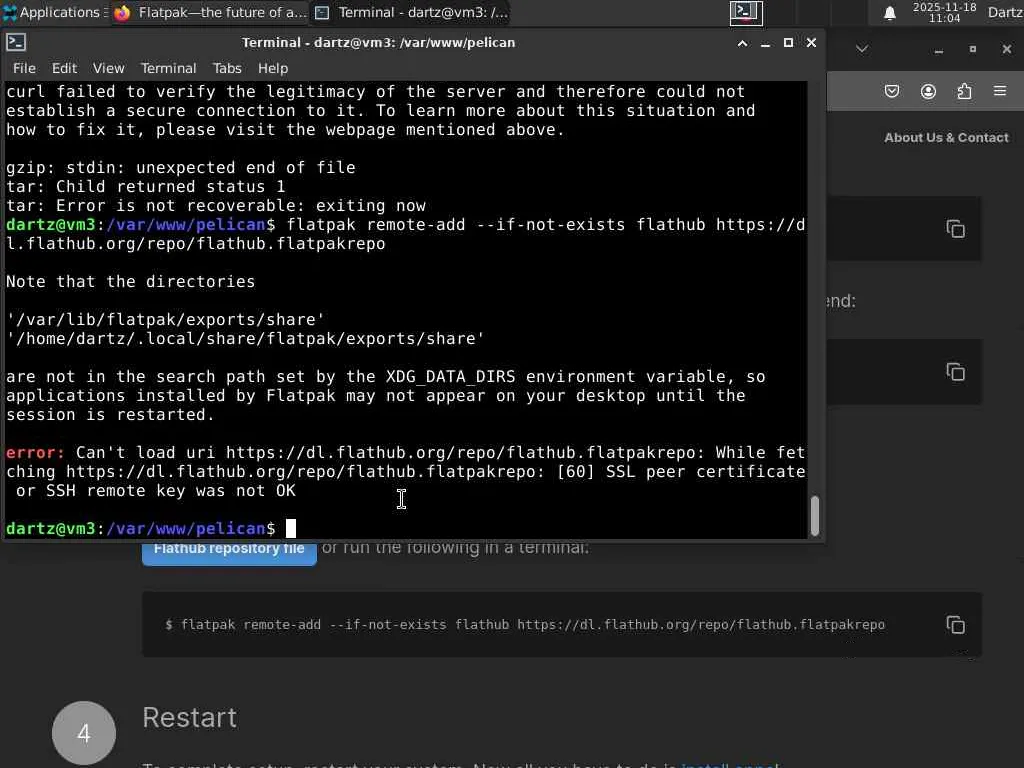Open the Firefox Pocket save icon
The width and height of the screenshot is (1024, 768).
(891, 91)
